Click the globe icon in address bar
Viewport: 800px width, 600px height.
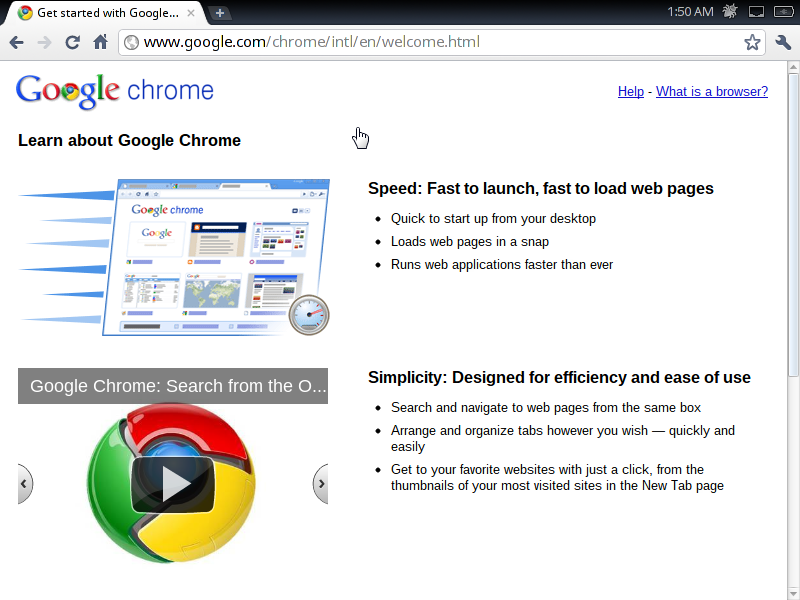click(x=132, y=42)
